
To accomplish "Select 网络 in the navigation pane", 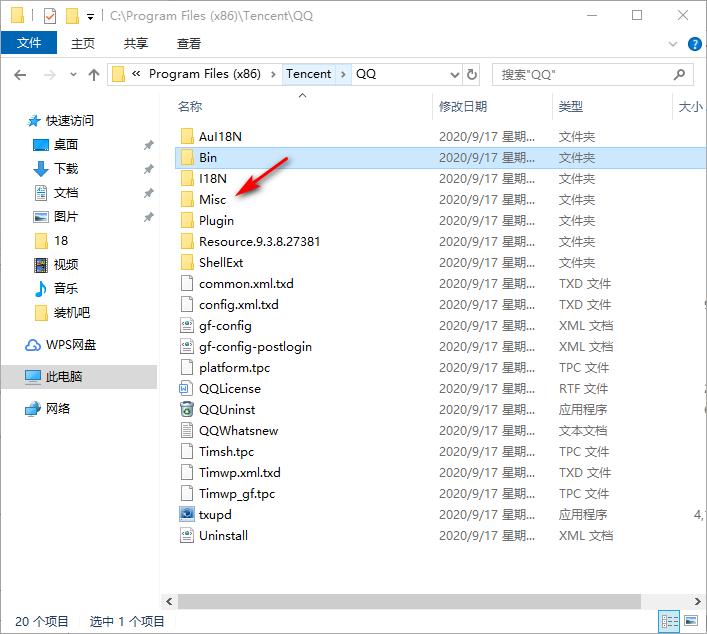I will coord(58,409).
